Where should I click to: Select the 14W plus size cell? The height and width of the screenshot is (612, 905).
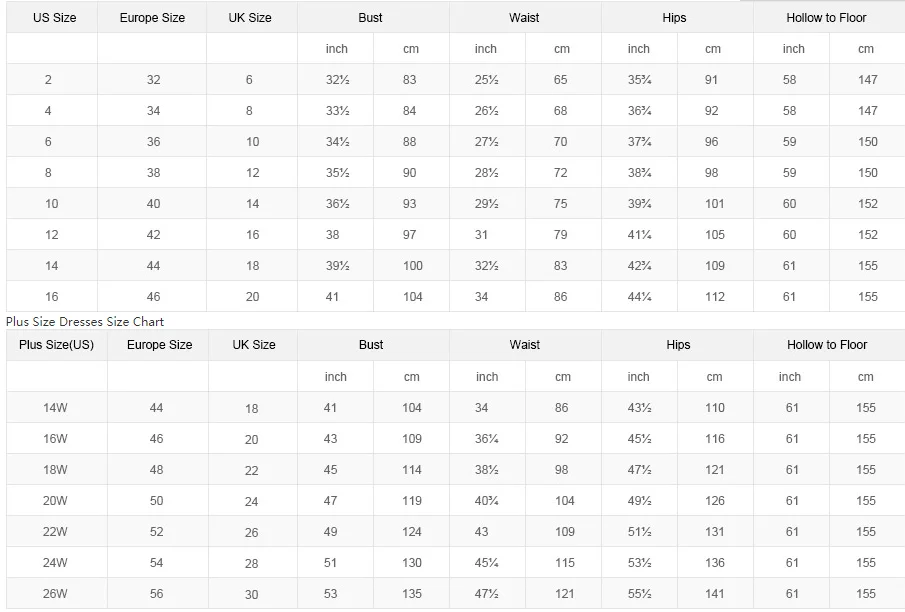point(55,408)
